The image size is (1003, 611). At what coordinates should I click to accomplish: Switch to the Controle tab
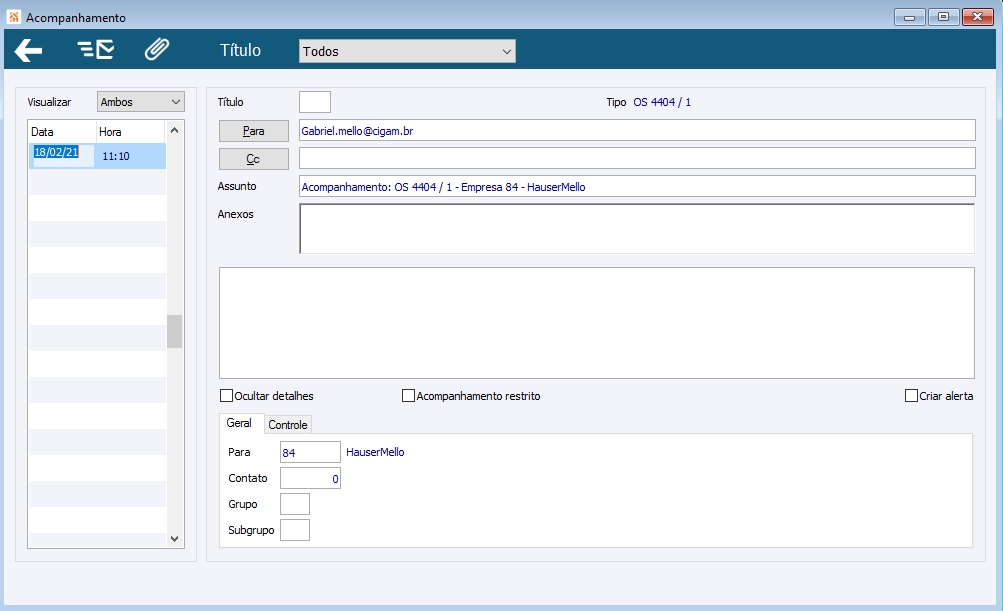[x=288, y=425]
